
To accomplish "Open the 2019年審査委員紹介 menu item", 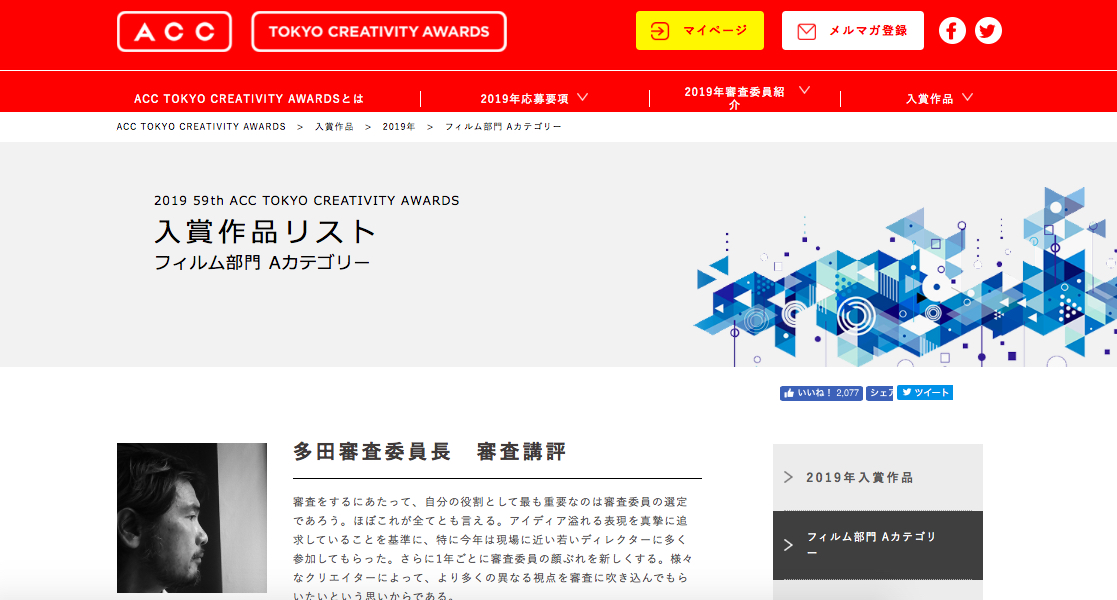I will pyautogui.click(x=734, y=98).
